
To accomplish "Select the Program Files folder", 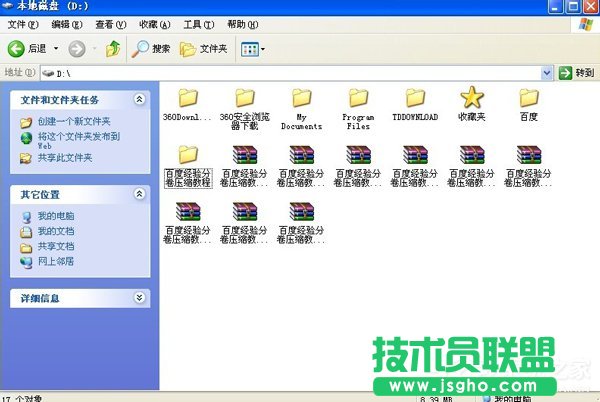I will [x=359, y=98].
